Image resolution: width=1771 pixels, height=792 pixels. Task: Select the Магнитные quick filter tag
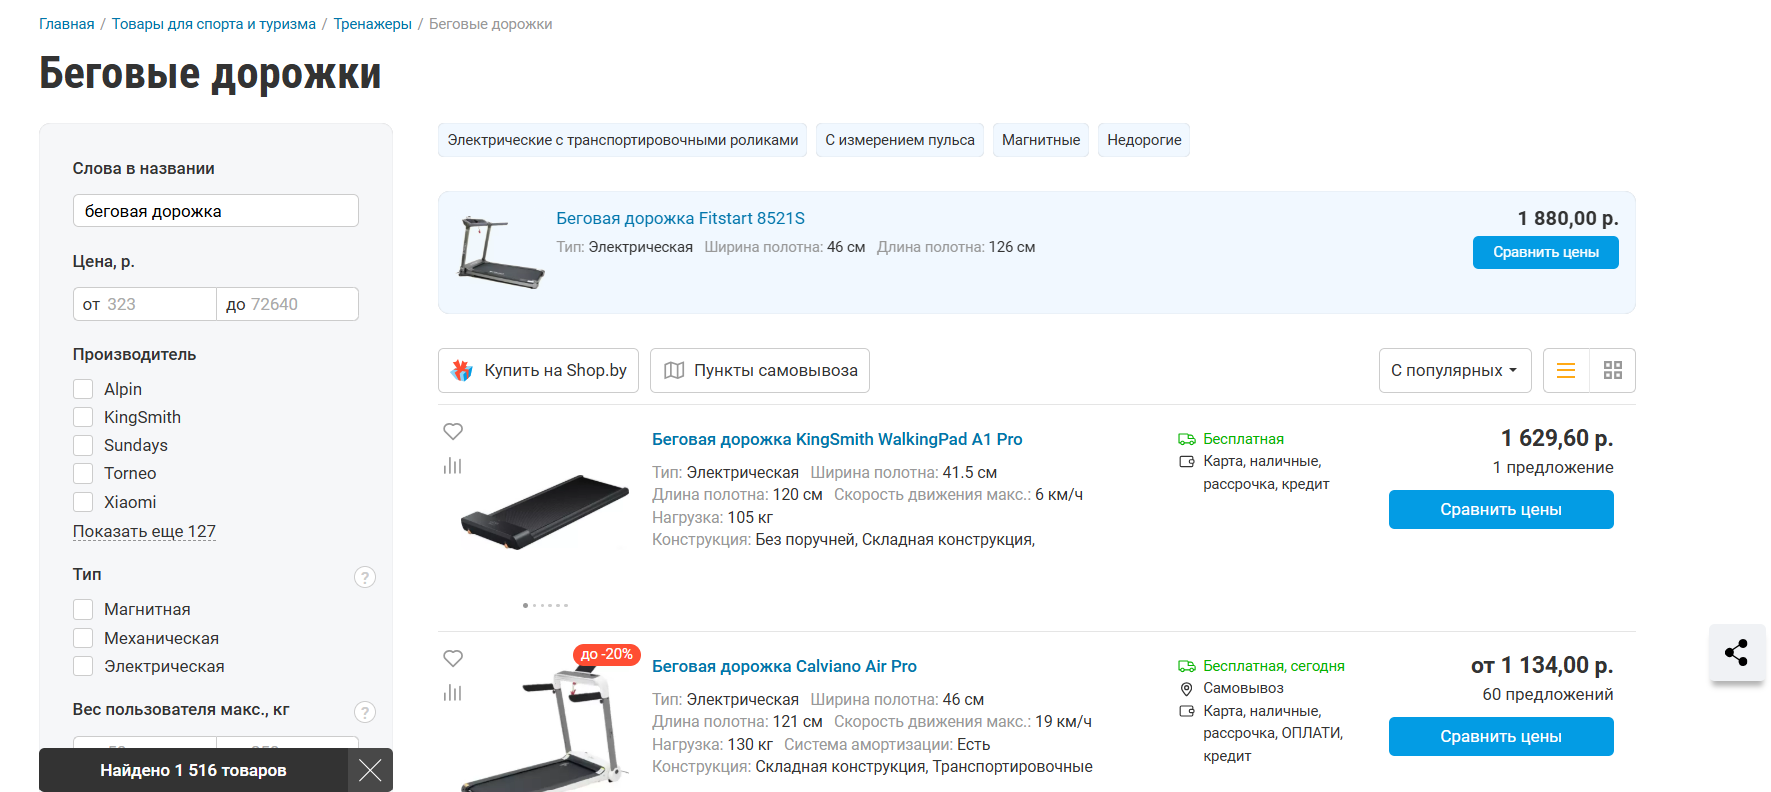click(1041, 140)
